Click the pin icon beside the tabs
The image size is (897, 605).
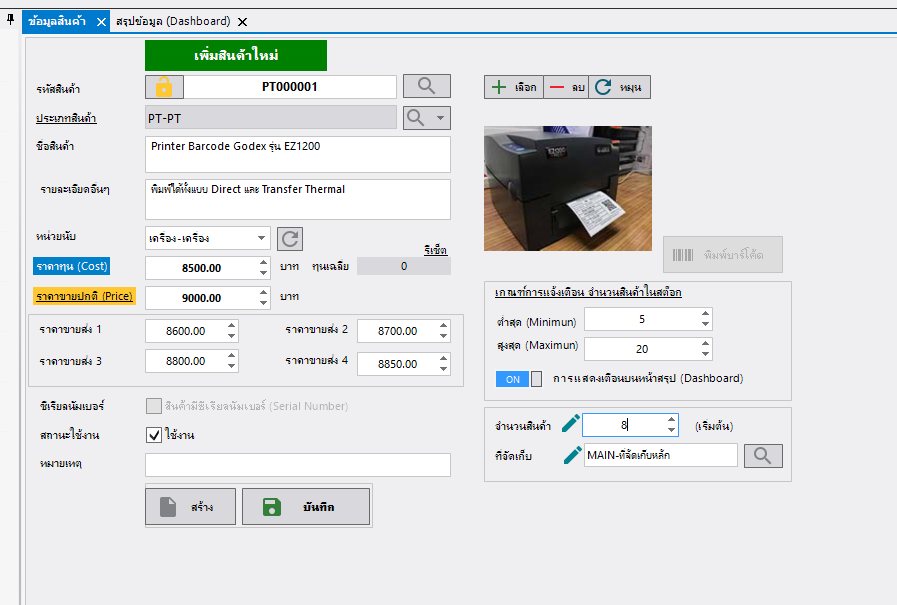click(10, 21)
